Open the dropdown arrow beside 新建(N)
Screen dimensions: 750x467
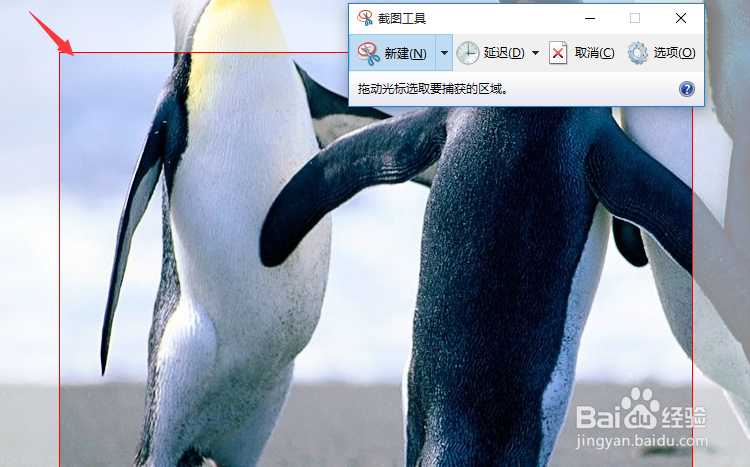[x=444, y=53]
